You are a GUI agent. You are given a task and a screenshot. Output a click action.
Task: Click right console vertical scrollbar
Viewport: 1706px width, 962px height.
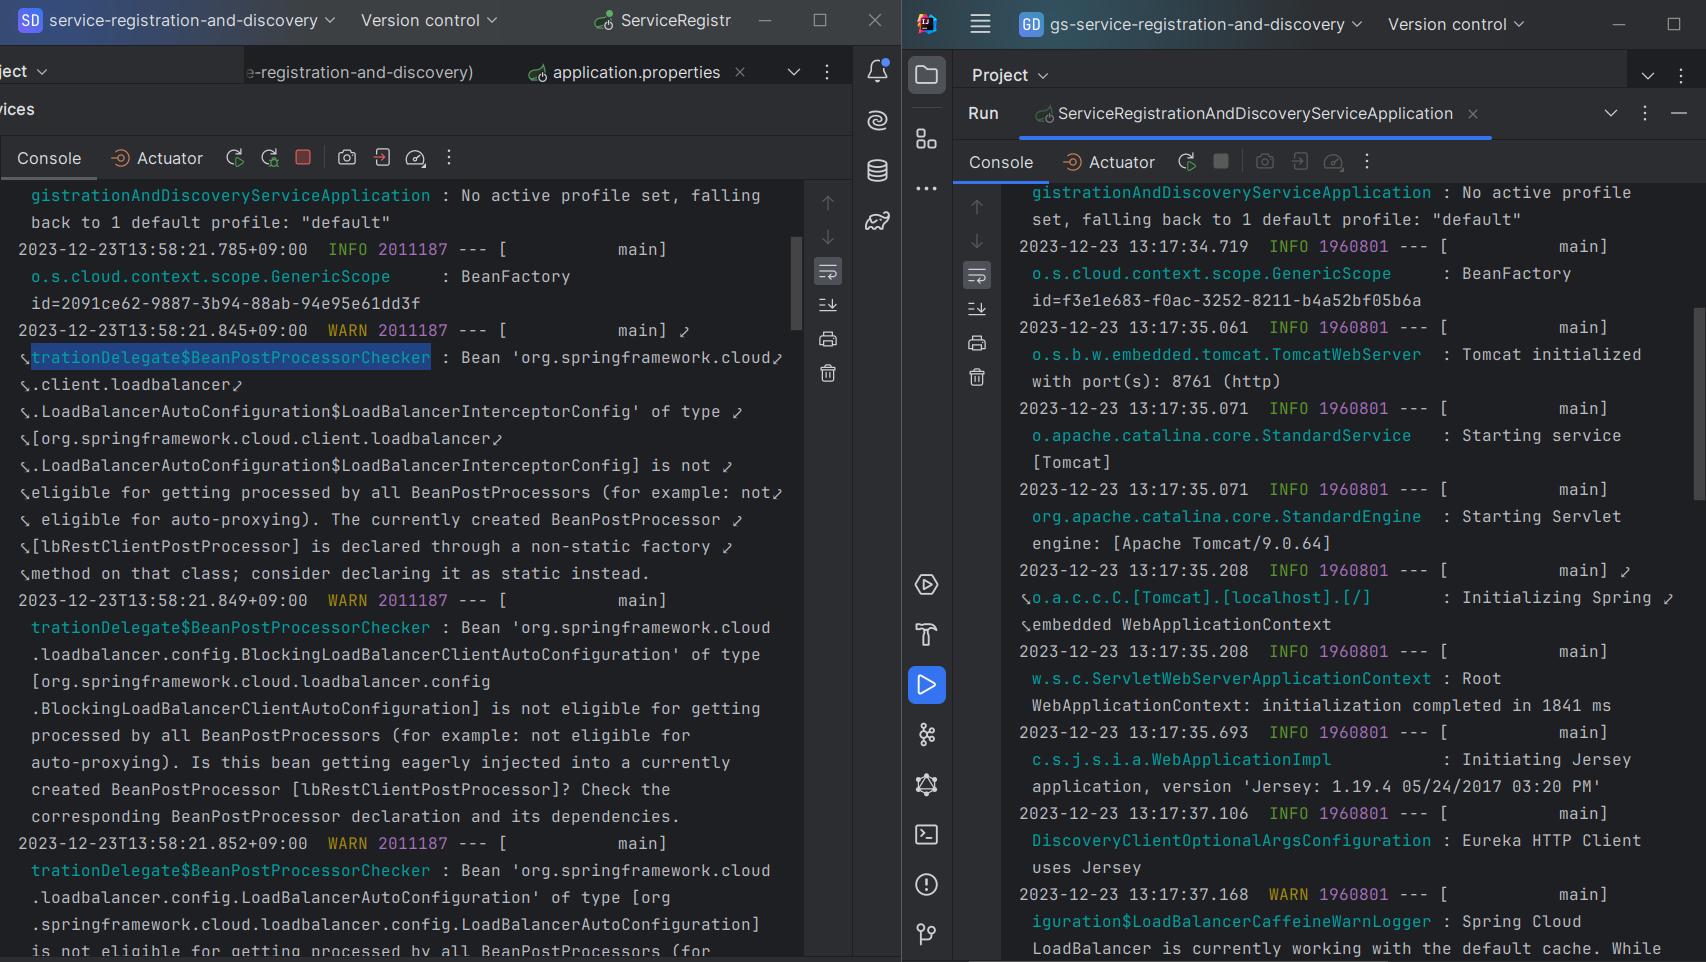tap(1698, 403)
